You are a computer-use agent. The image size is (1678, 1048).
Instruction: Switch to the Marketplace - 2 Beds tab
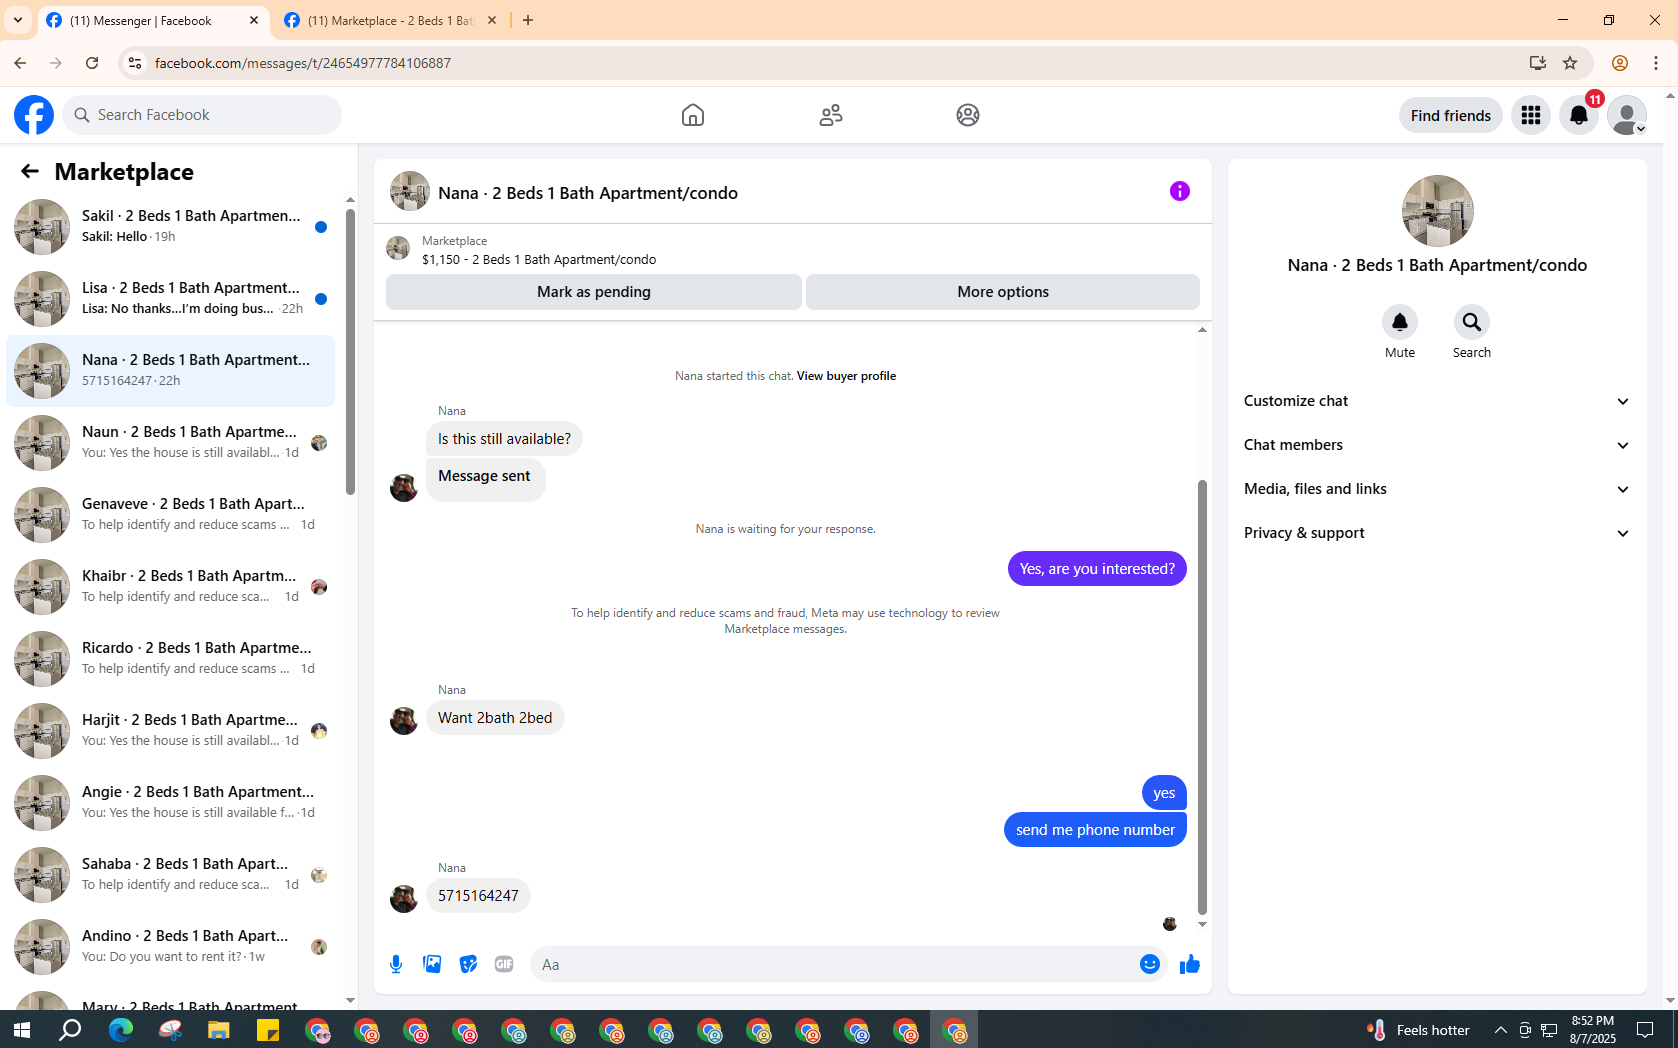click(391, 20)
